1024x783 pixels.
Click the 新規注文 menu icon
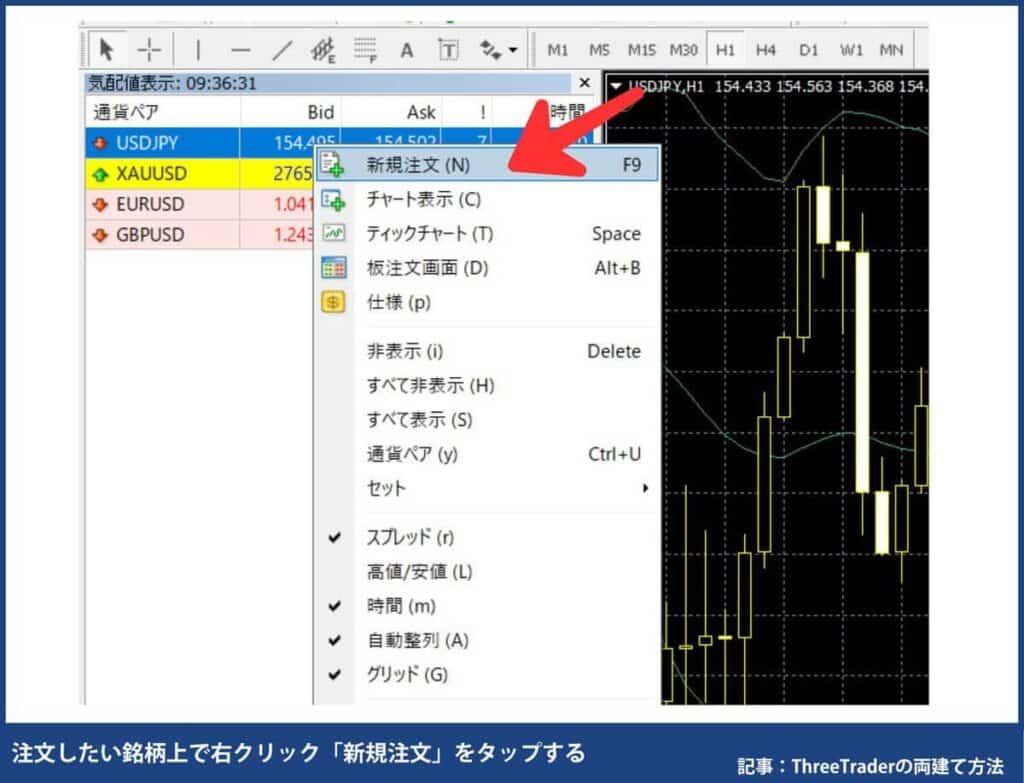pyautogui.click(x=332, y=164)
